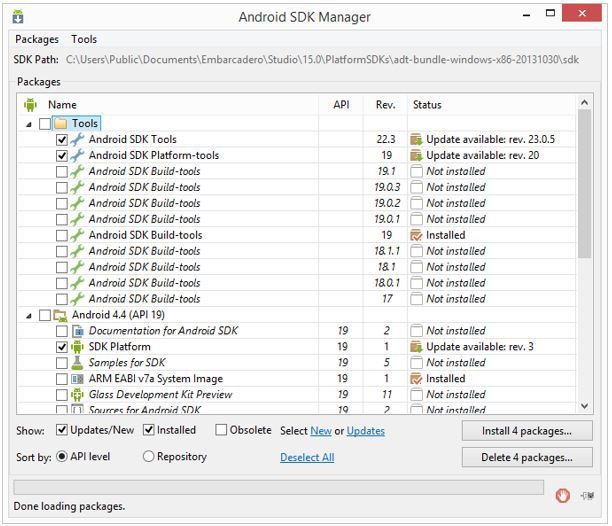
Task: Click the package list scroll down arrow
Action: click(x=584, y=406)
